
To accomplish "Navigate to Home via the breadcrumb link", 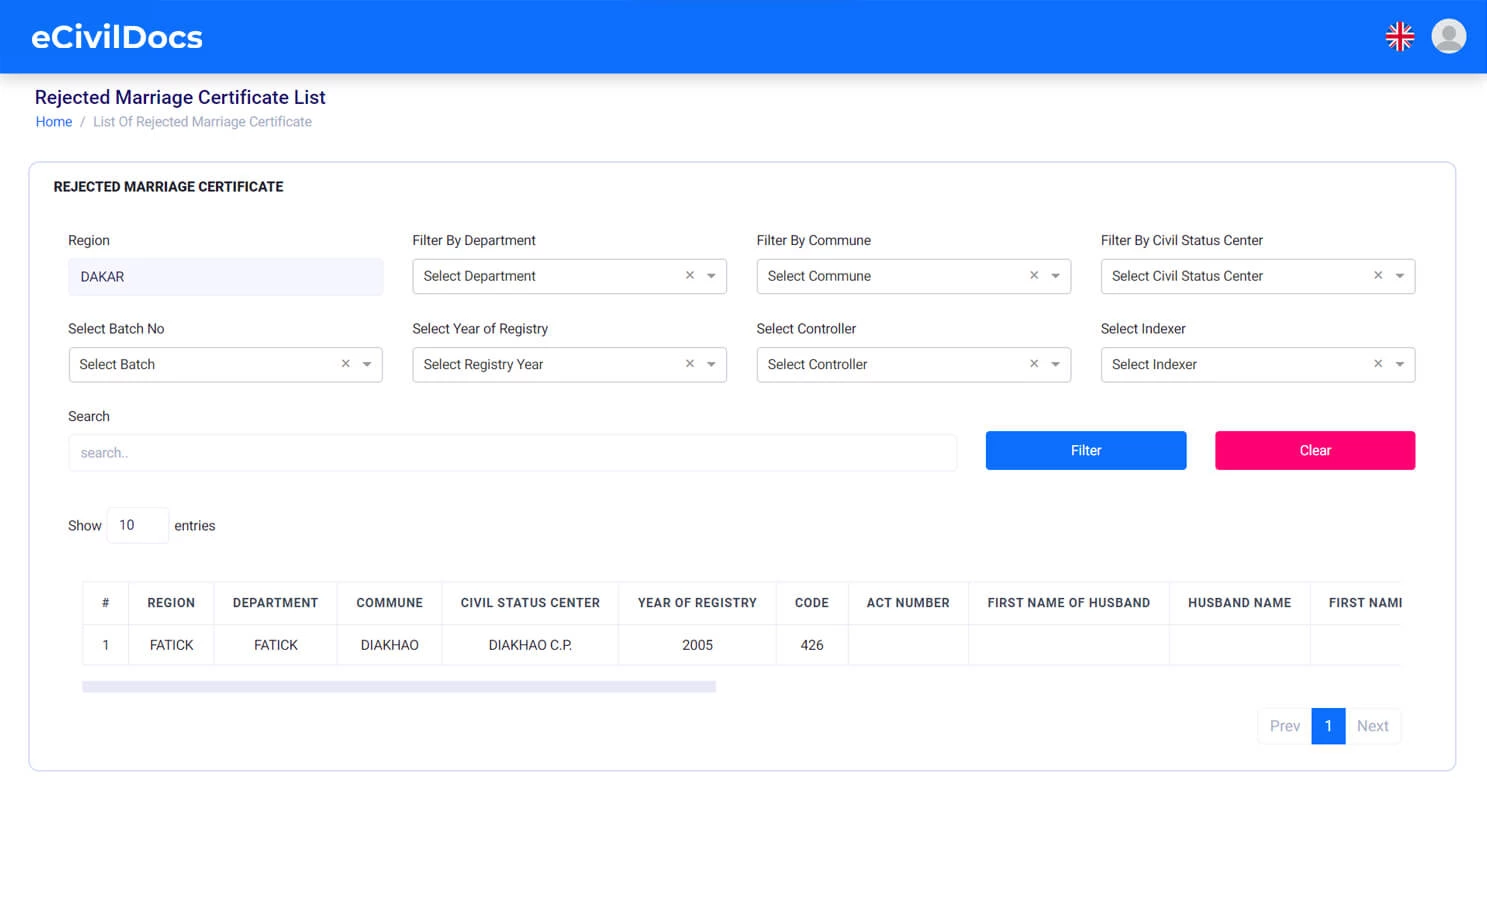I will pyautogui.click(x=54, y=121).
